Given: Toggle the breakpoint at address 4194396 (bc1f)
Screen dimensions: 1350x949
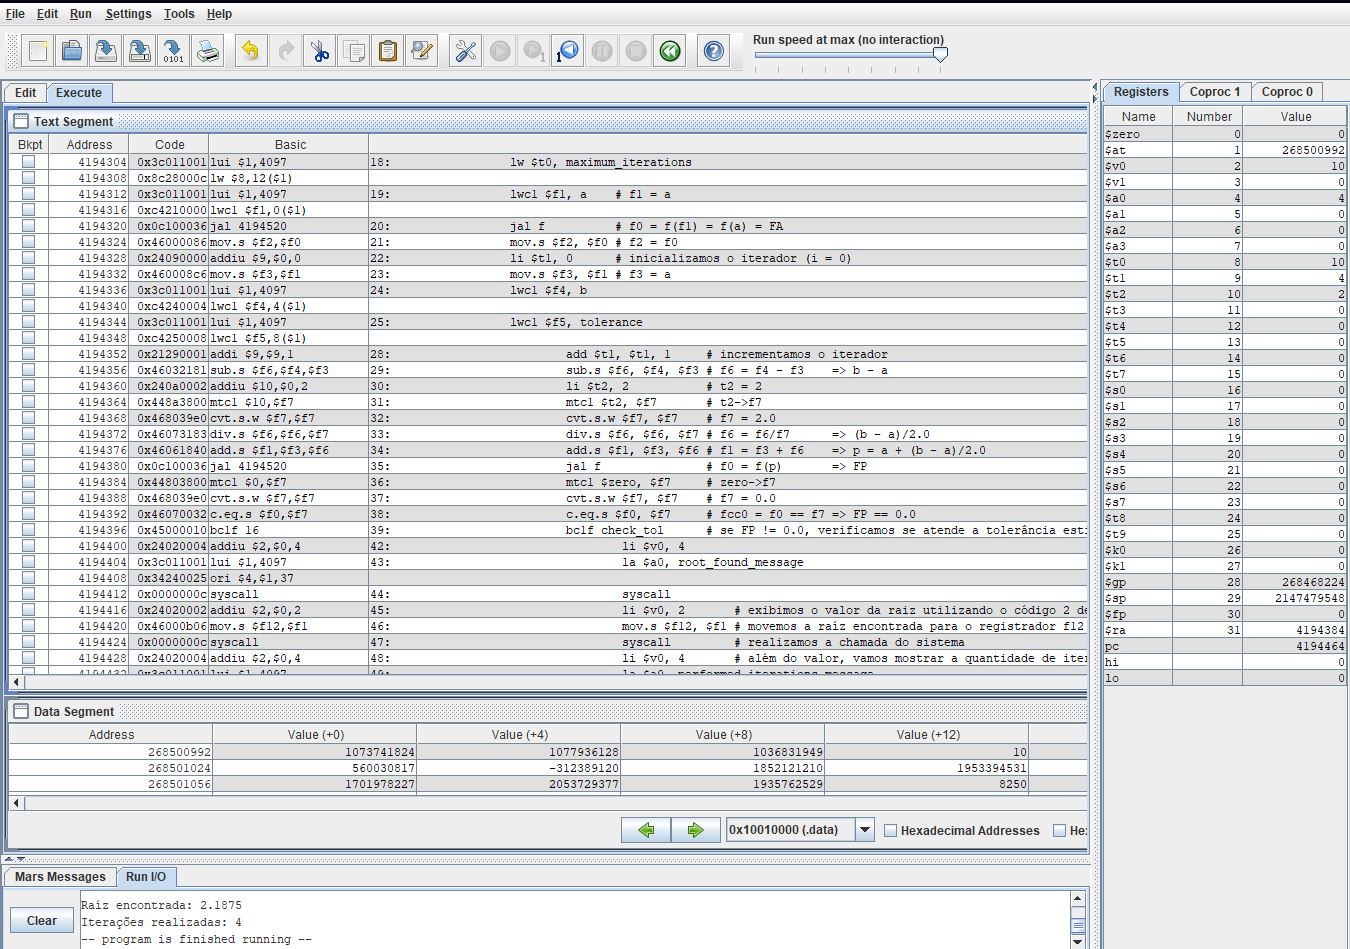Looking at the screenshot, I should [x=29, y=530].
